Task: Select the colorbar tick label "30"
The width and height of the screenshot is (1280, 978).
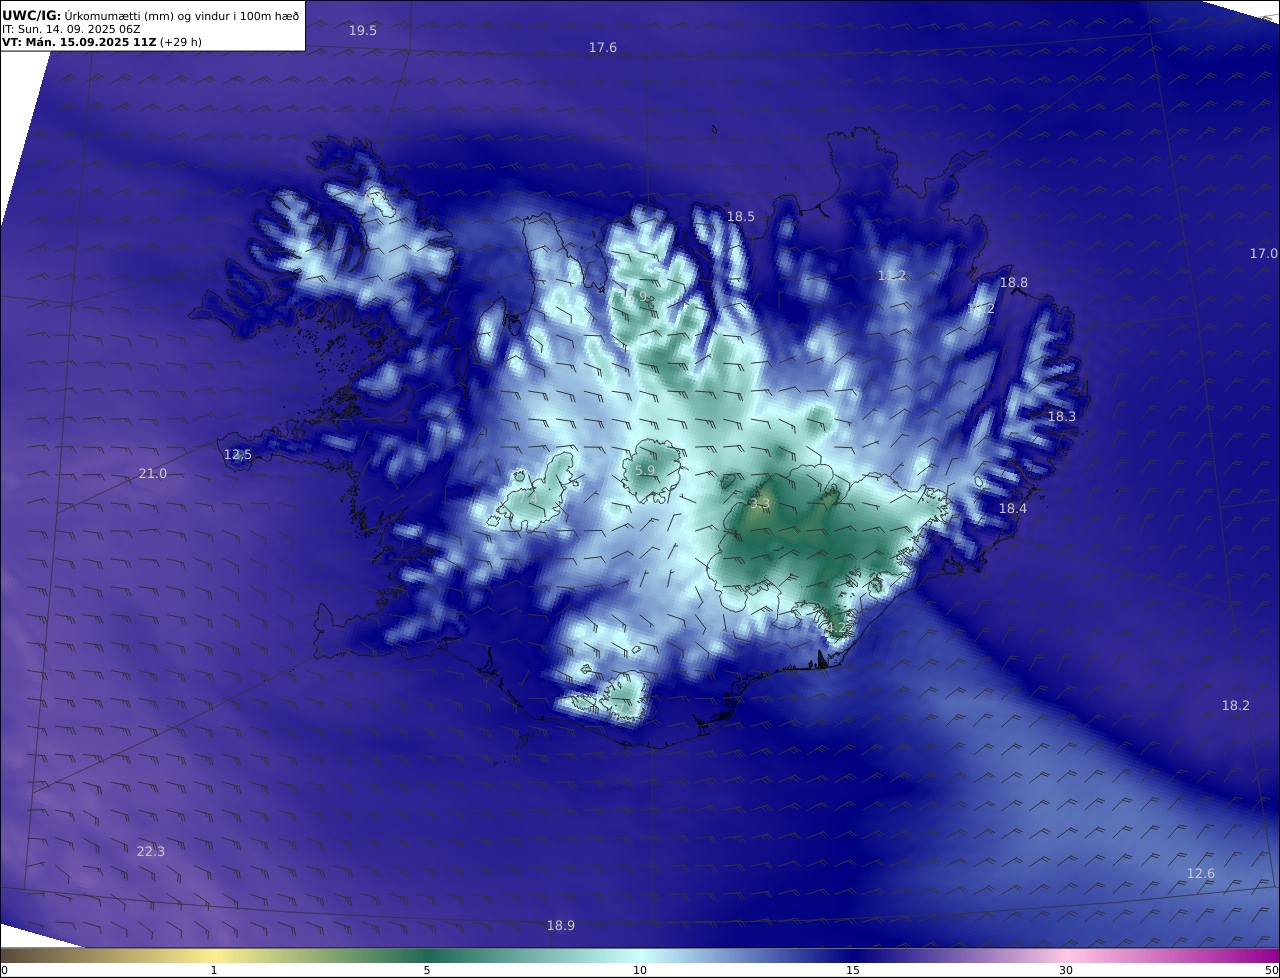Action: (x=1066, y=970)
